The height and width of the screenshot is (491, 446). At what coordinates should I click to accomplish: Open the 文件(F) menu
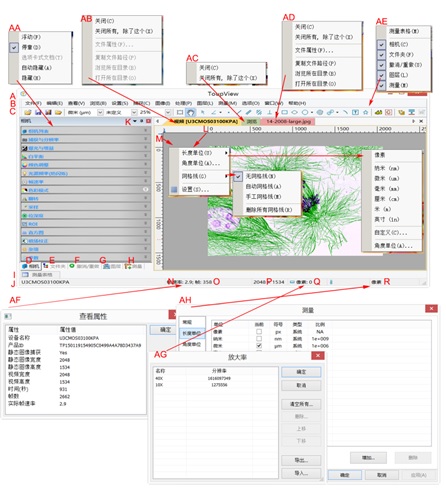[x=33, y=103]
